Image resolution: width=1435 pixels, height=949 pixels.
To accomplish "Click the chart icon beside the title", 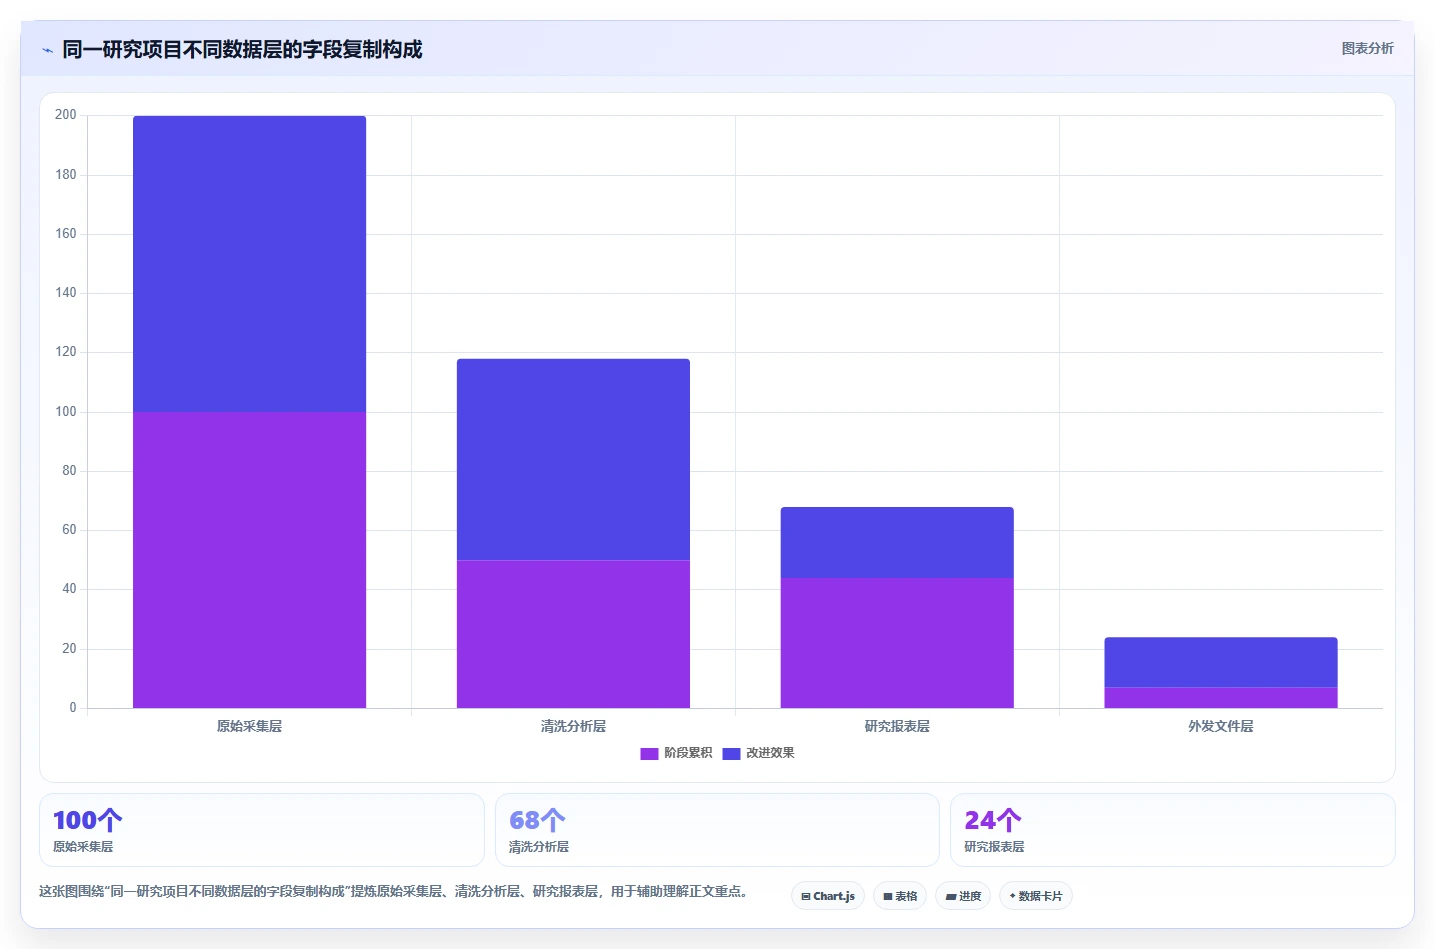I will (x=47, y=50).
